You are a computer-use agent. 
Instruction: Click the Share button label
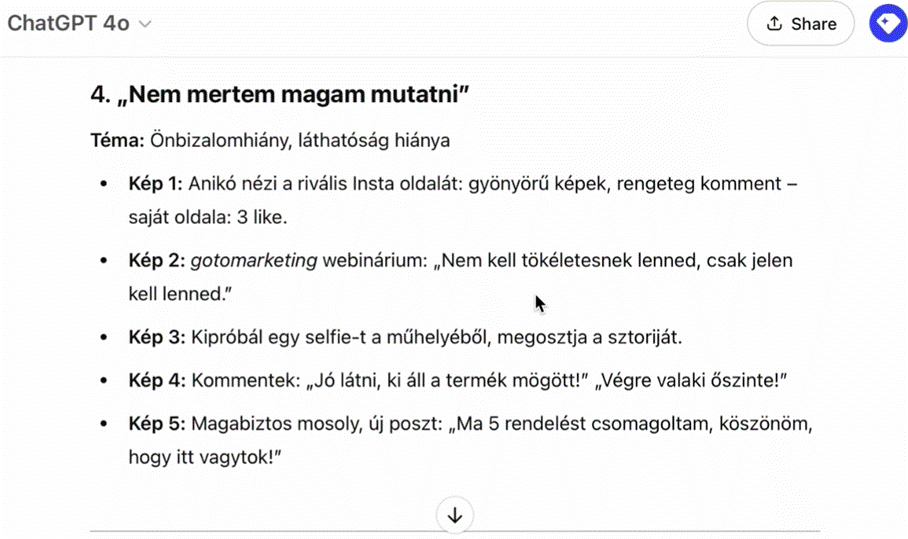[813, 24]
